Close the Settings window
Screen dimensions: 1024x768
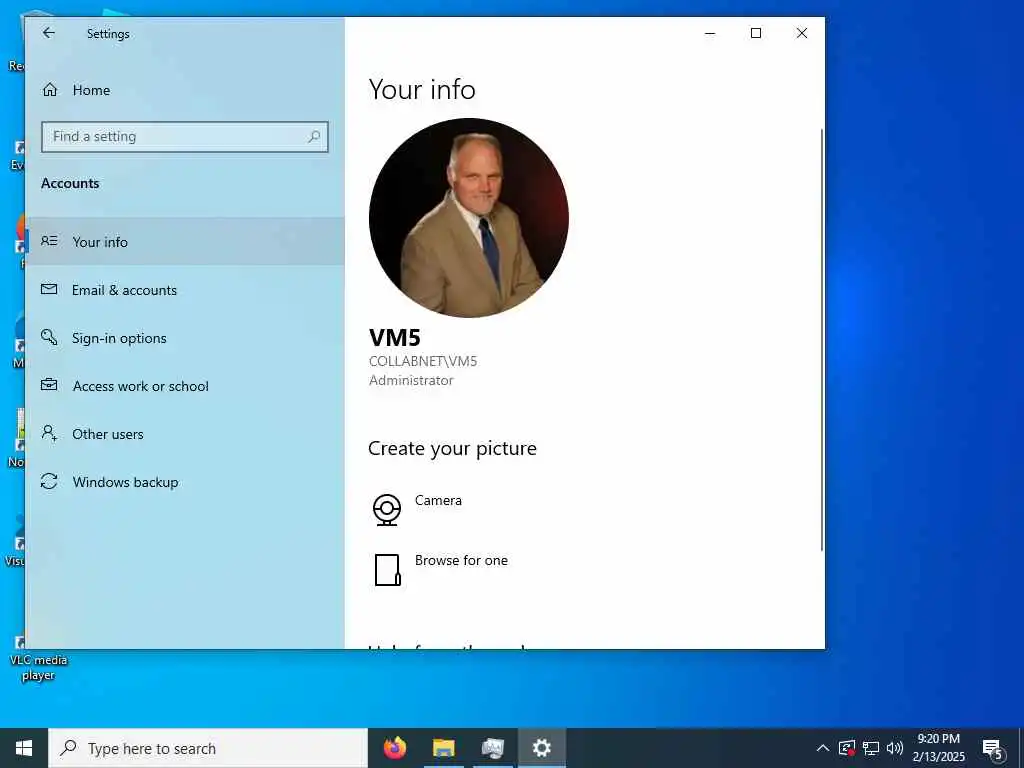pyautogui.click(x=802, y=33)
